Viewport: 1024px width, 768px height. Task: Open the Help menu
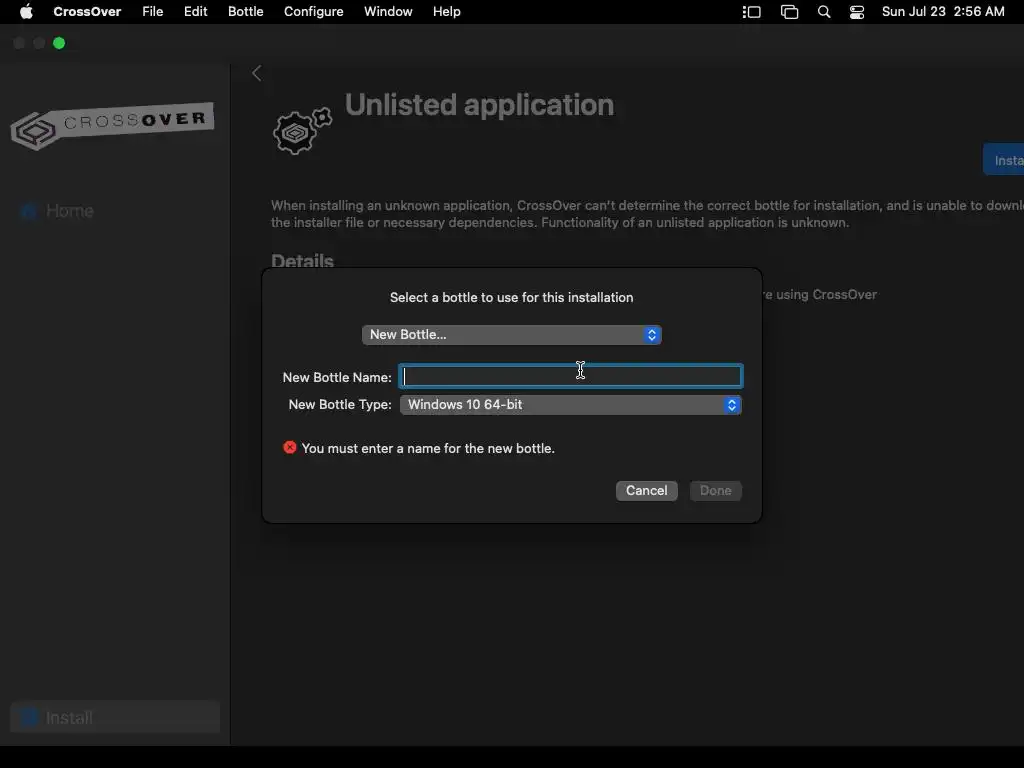point(447,12)
